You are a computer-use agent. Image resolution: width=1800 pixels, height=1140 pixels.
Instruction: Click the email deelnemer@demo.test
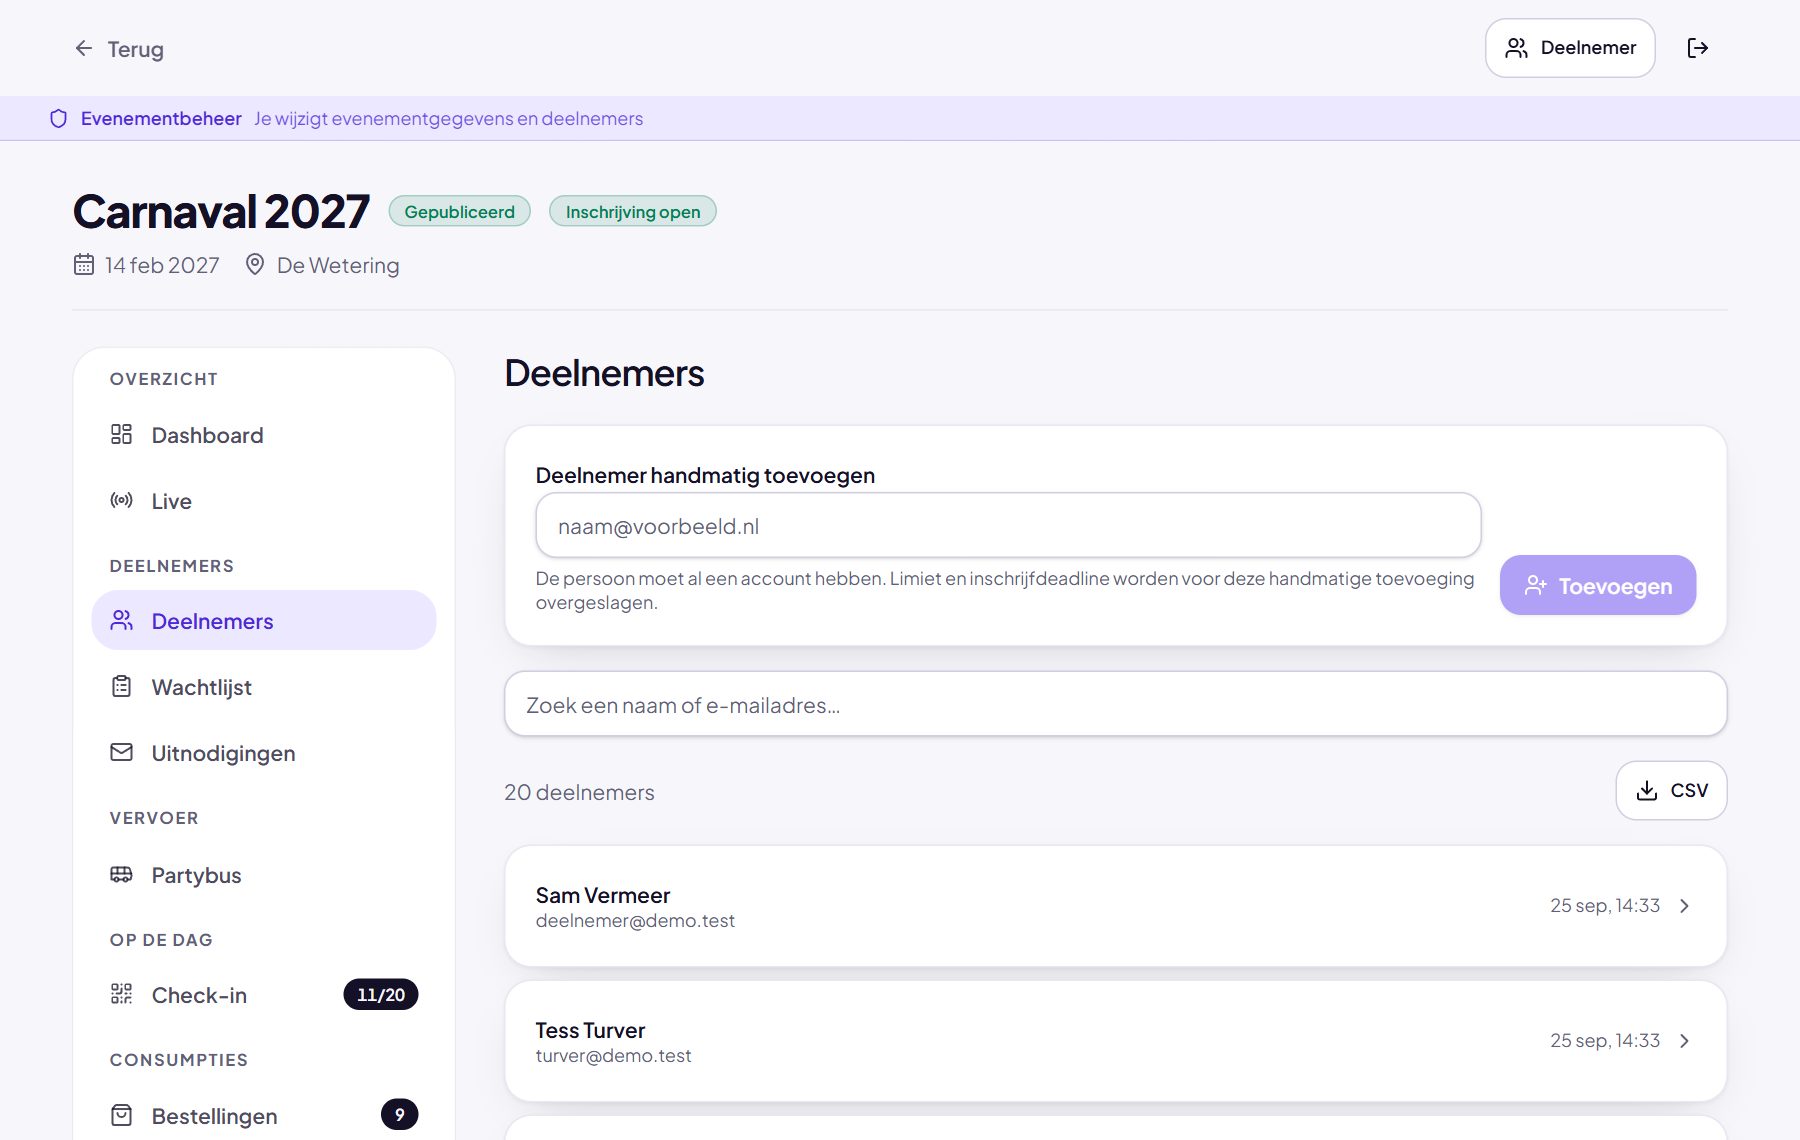(635, 921)
